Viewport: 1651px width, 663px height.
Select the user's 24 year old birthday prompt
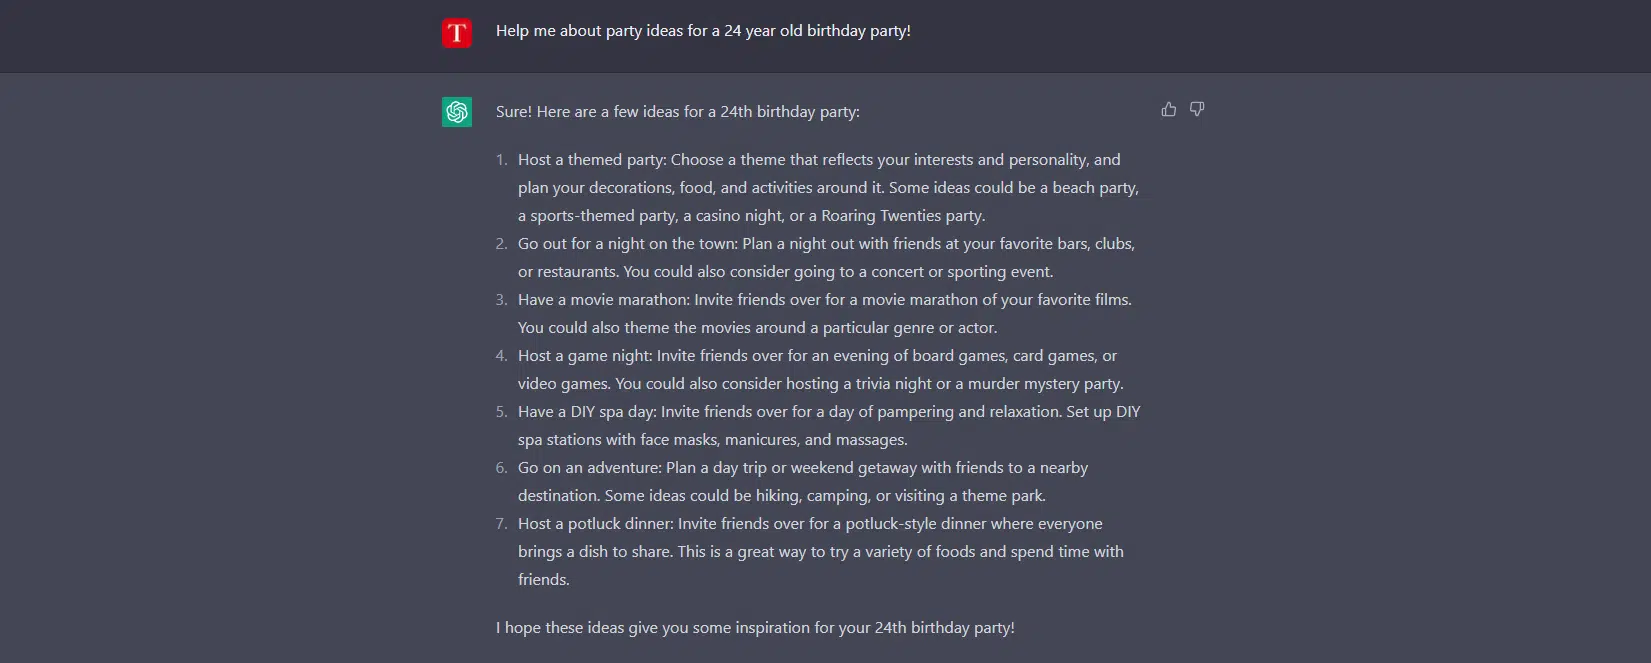[703, 31]
